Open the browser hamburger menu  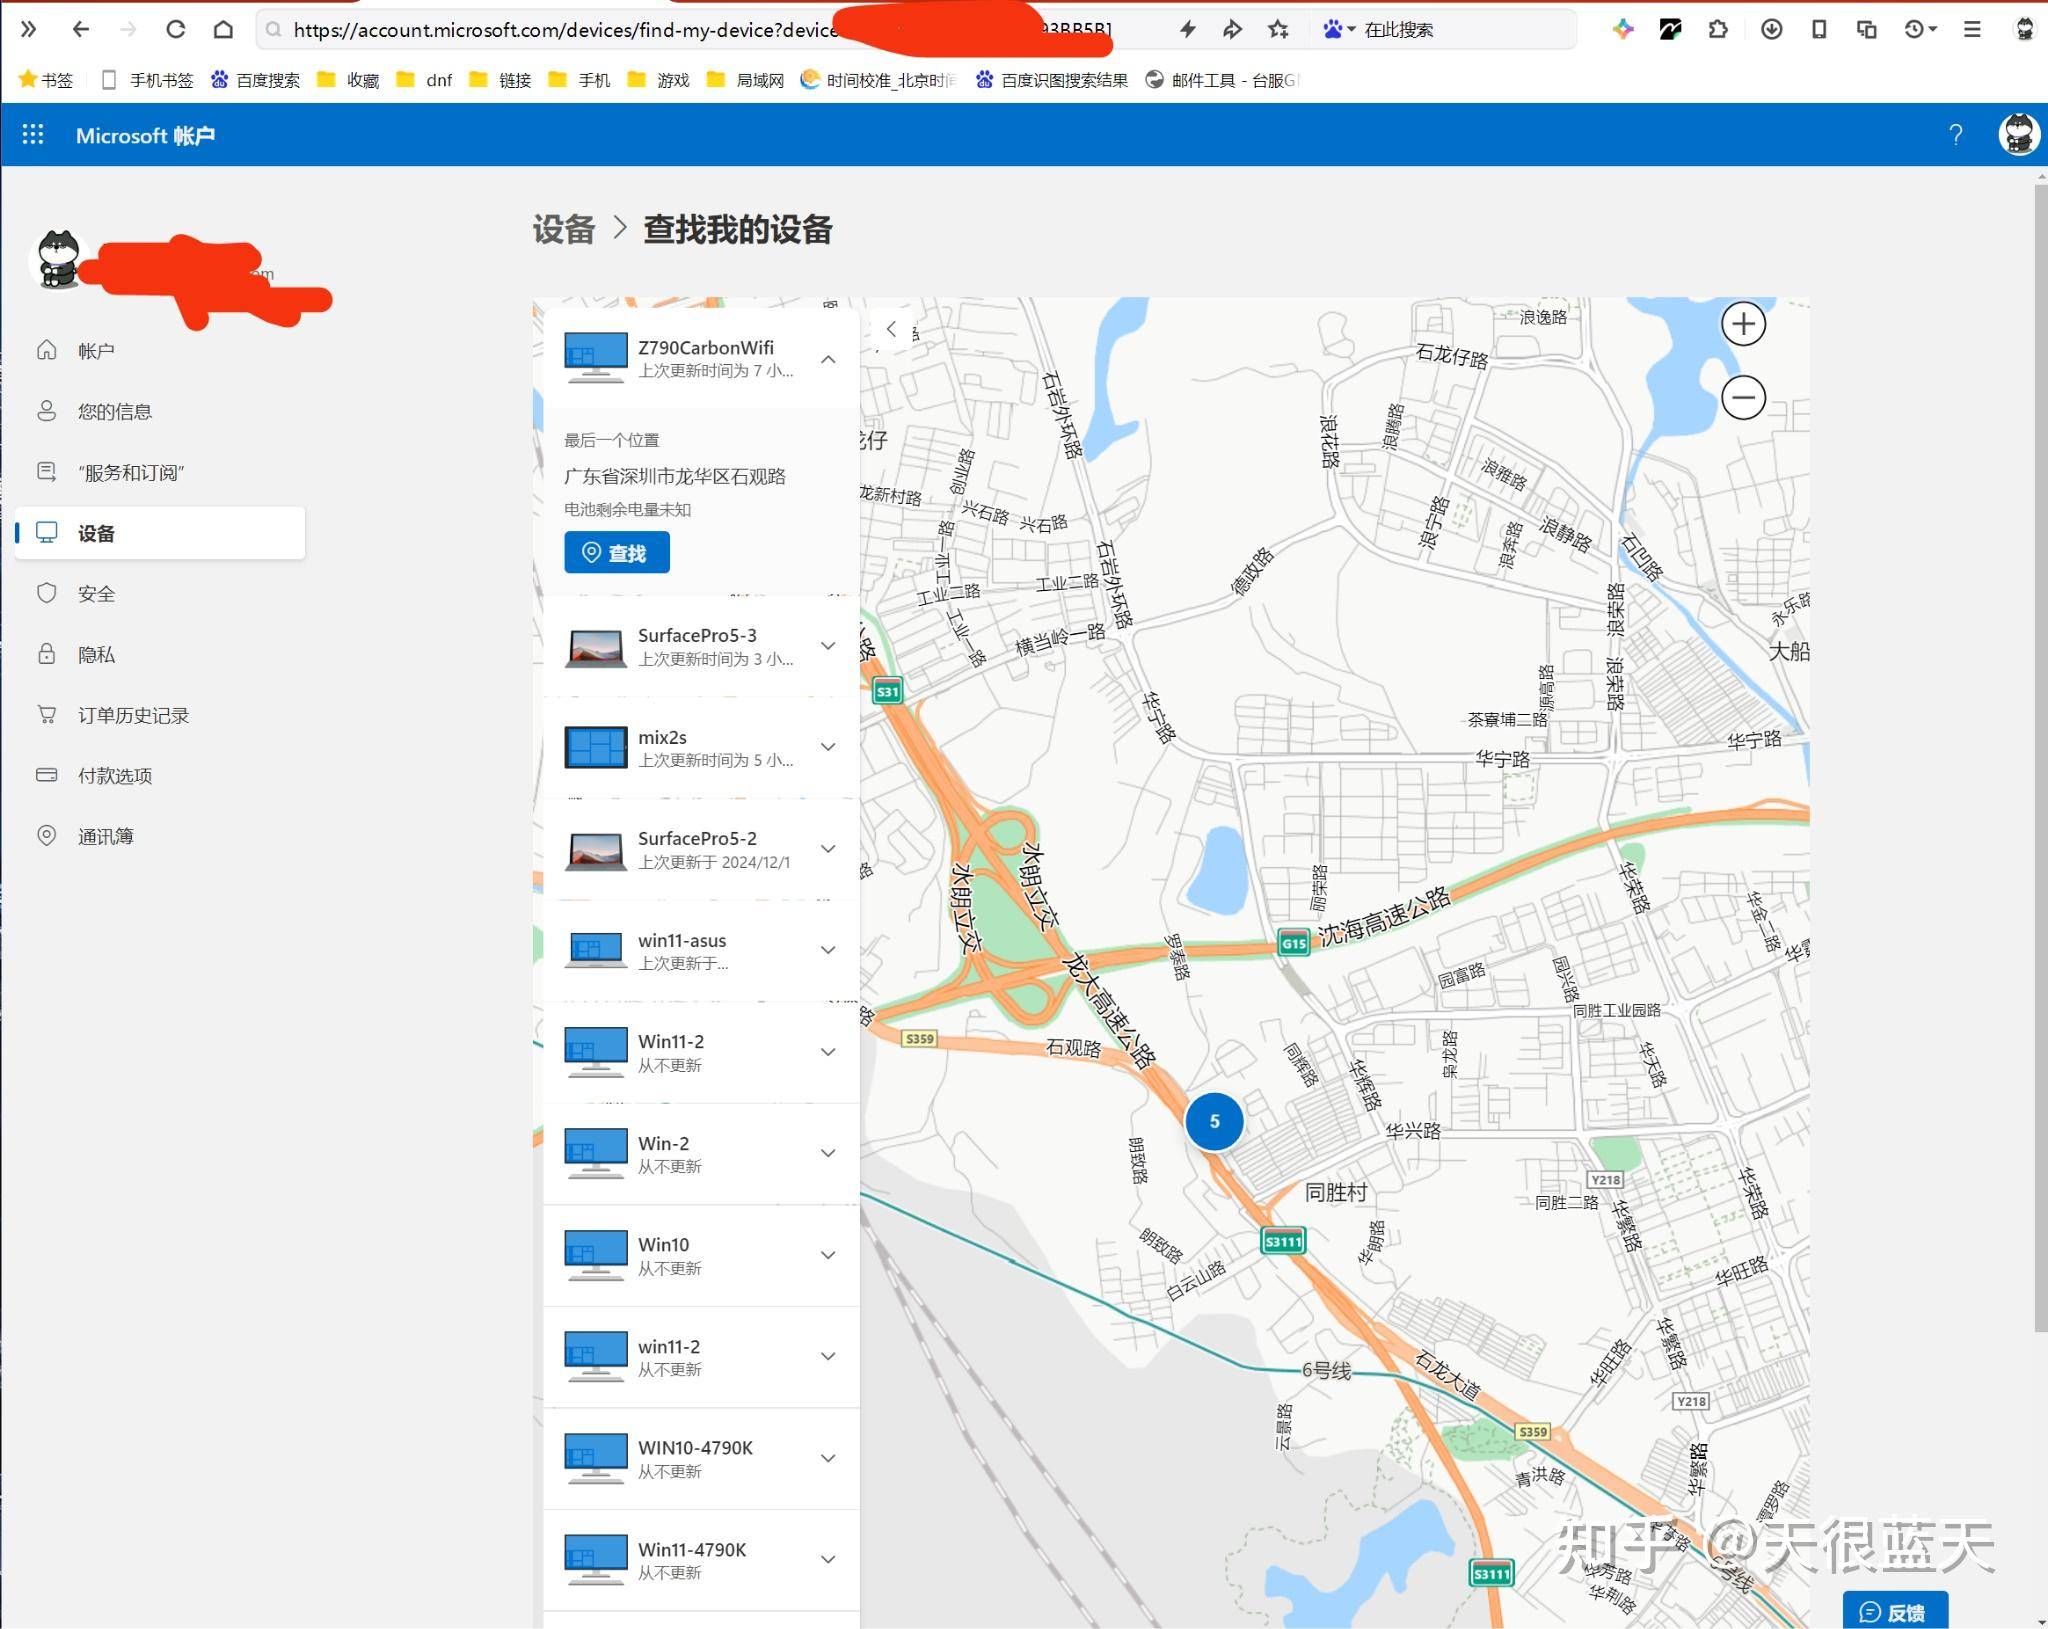(1972, 30)
